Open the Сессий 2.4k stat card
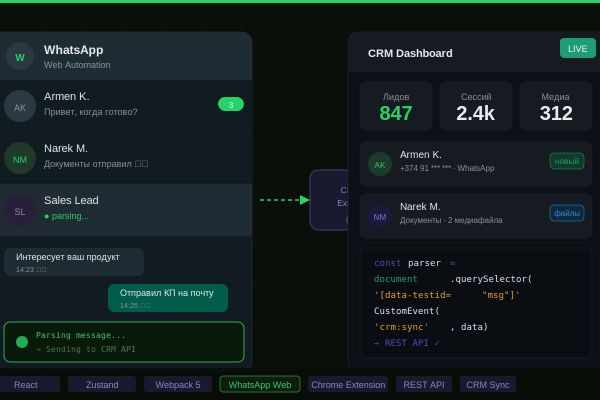Screen dimensions: 600x400 tap(476, 106)
